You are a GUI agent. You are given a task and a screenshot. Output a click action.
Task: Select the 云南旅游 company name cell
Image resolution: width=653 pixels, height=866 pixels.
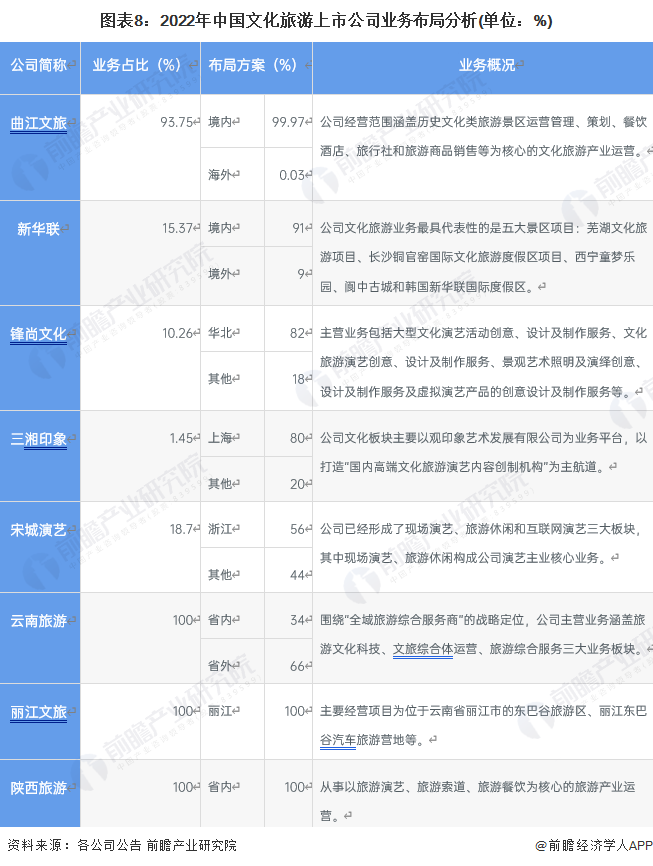pos(40,638)
